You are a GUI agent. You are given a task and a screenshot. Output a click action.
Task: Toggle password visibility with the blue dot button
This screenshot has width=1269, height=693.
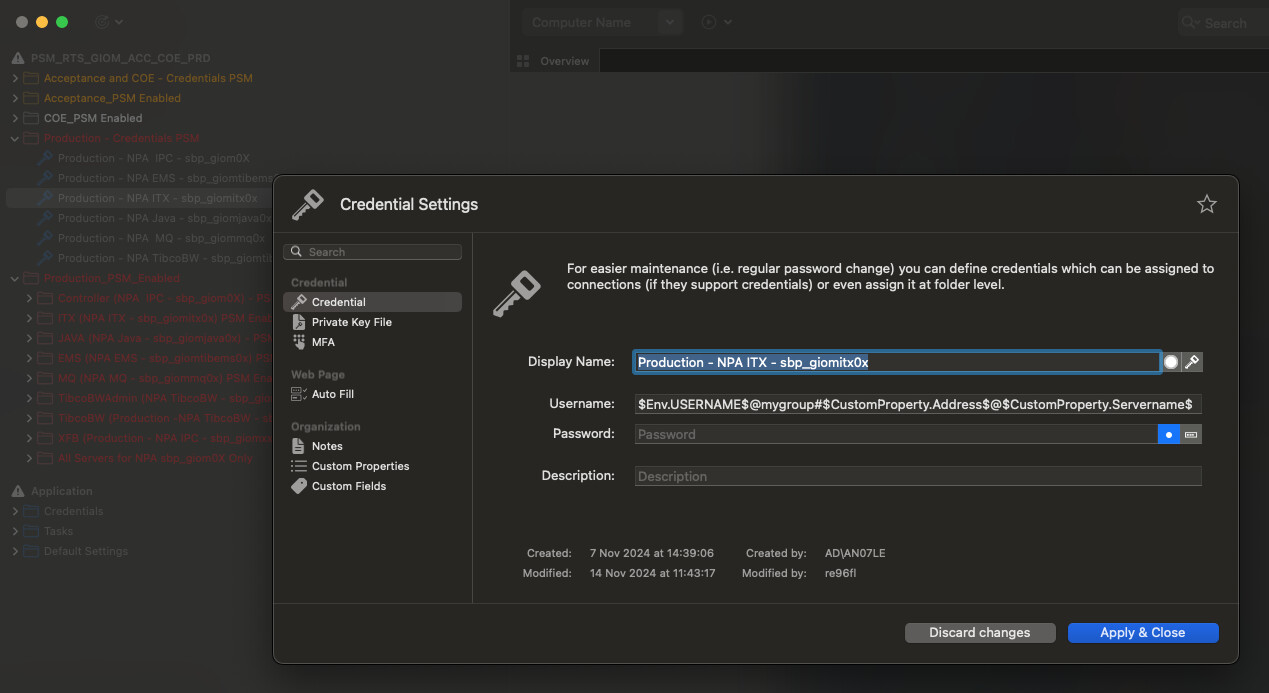pyautogui.click(x=1168, y=434)
